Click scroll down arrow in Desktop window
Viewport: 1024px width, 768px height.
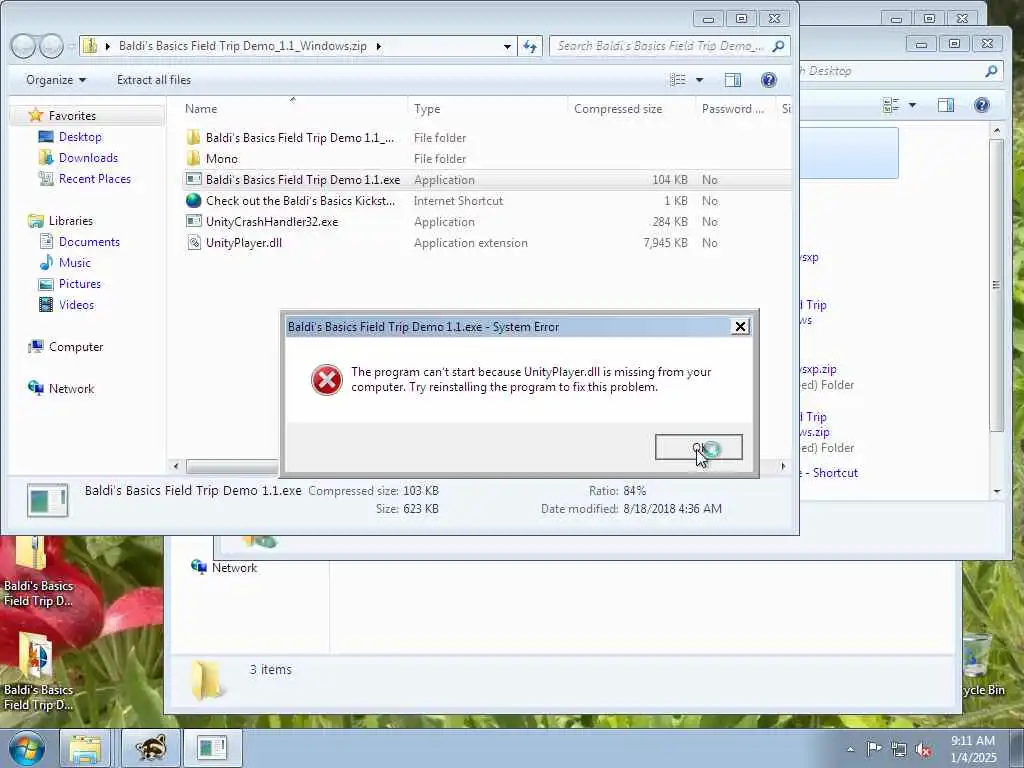997,491
